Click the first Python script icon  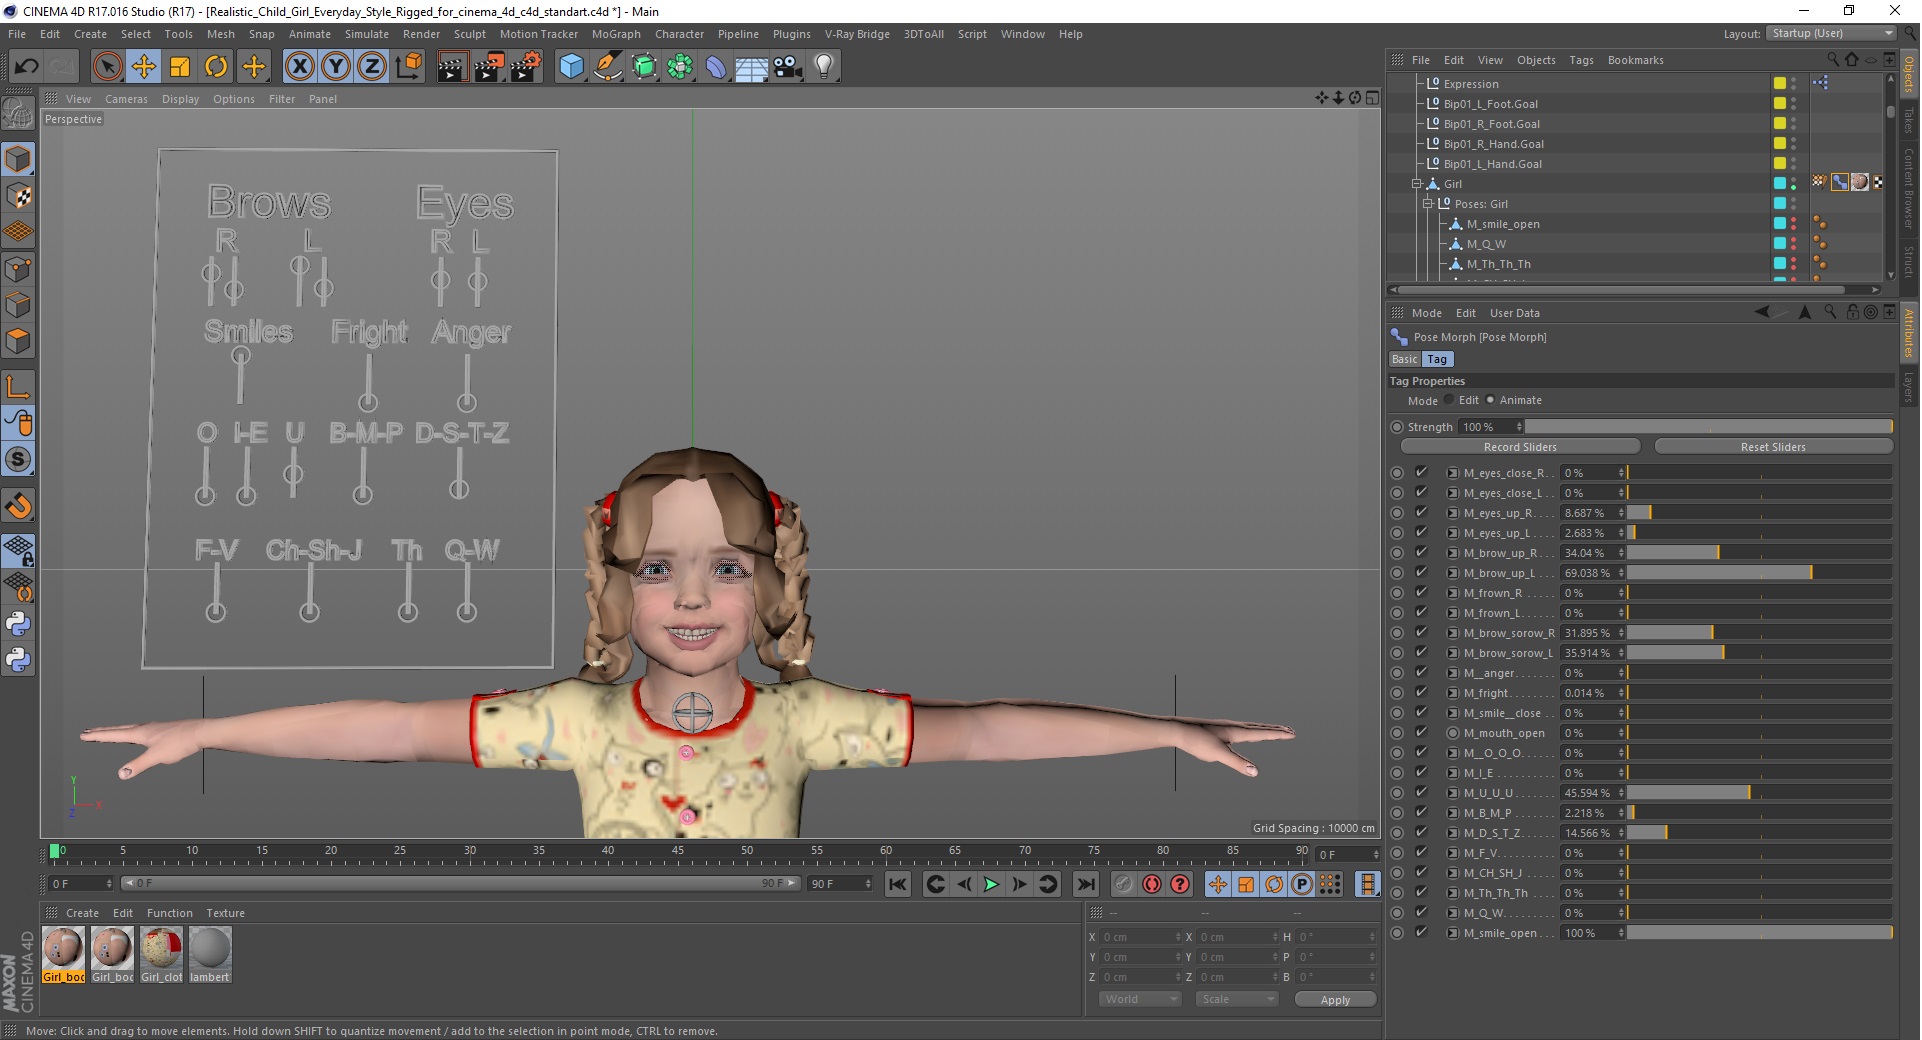(x=18, y=624)
